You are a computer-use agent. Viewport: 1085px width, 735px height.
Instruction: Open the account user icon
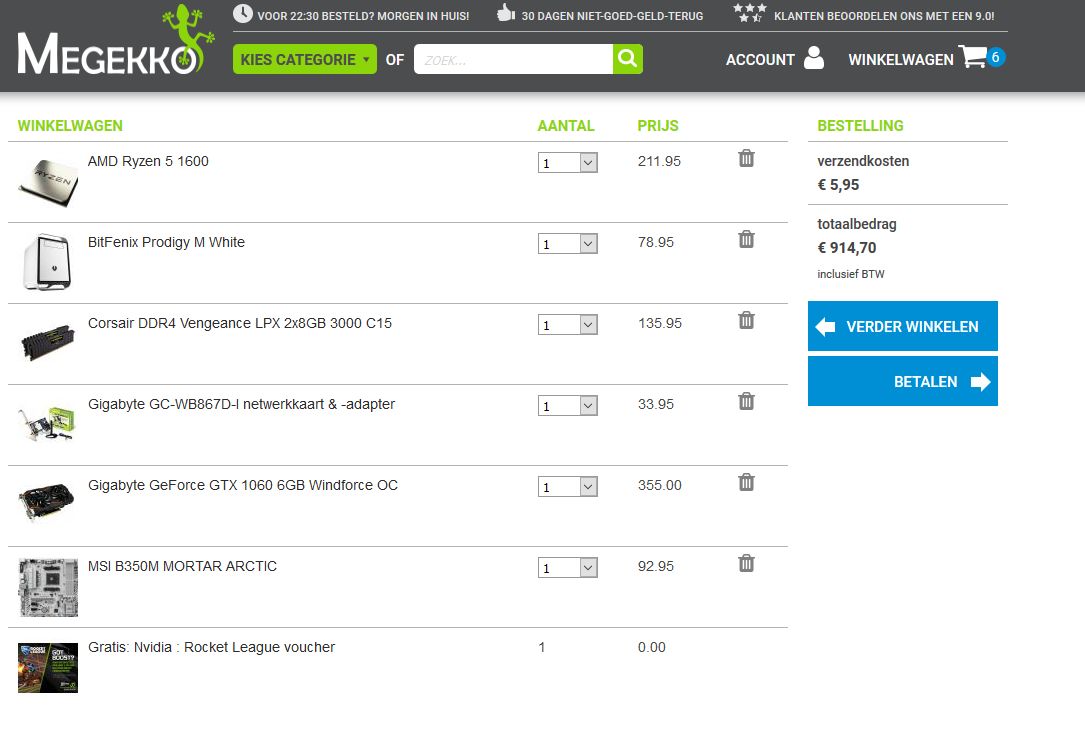pos(814,58)
